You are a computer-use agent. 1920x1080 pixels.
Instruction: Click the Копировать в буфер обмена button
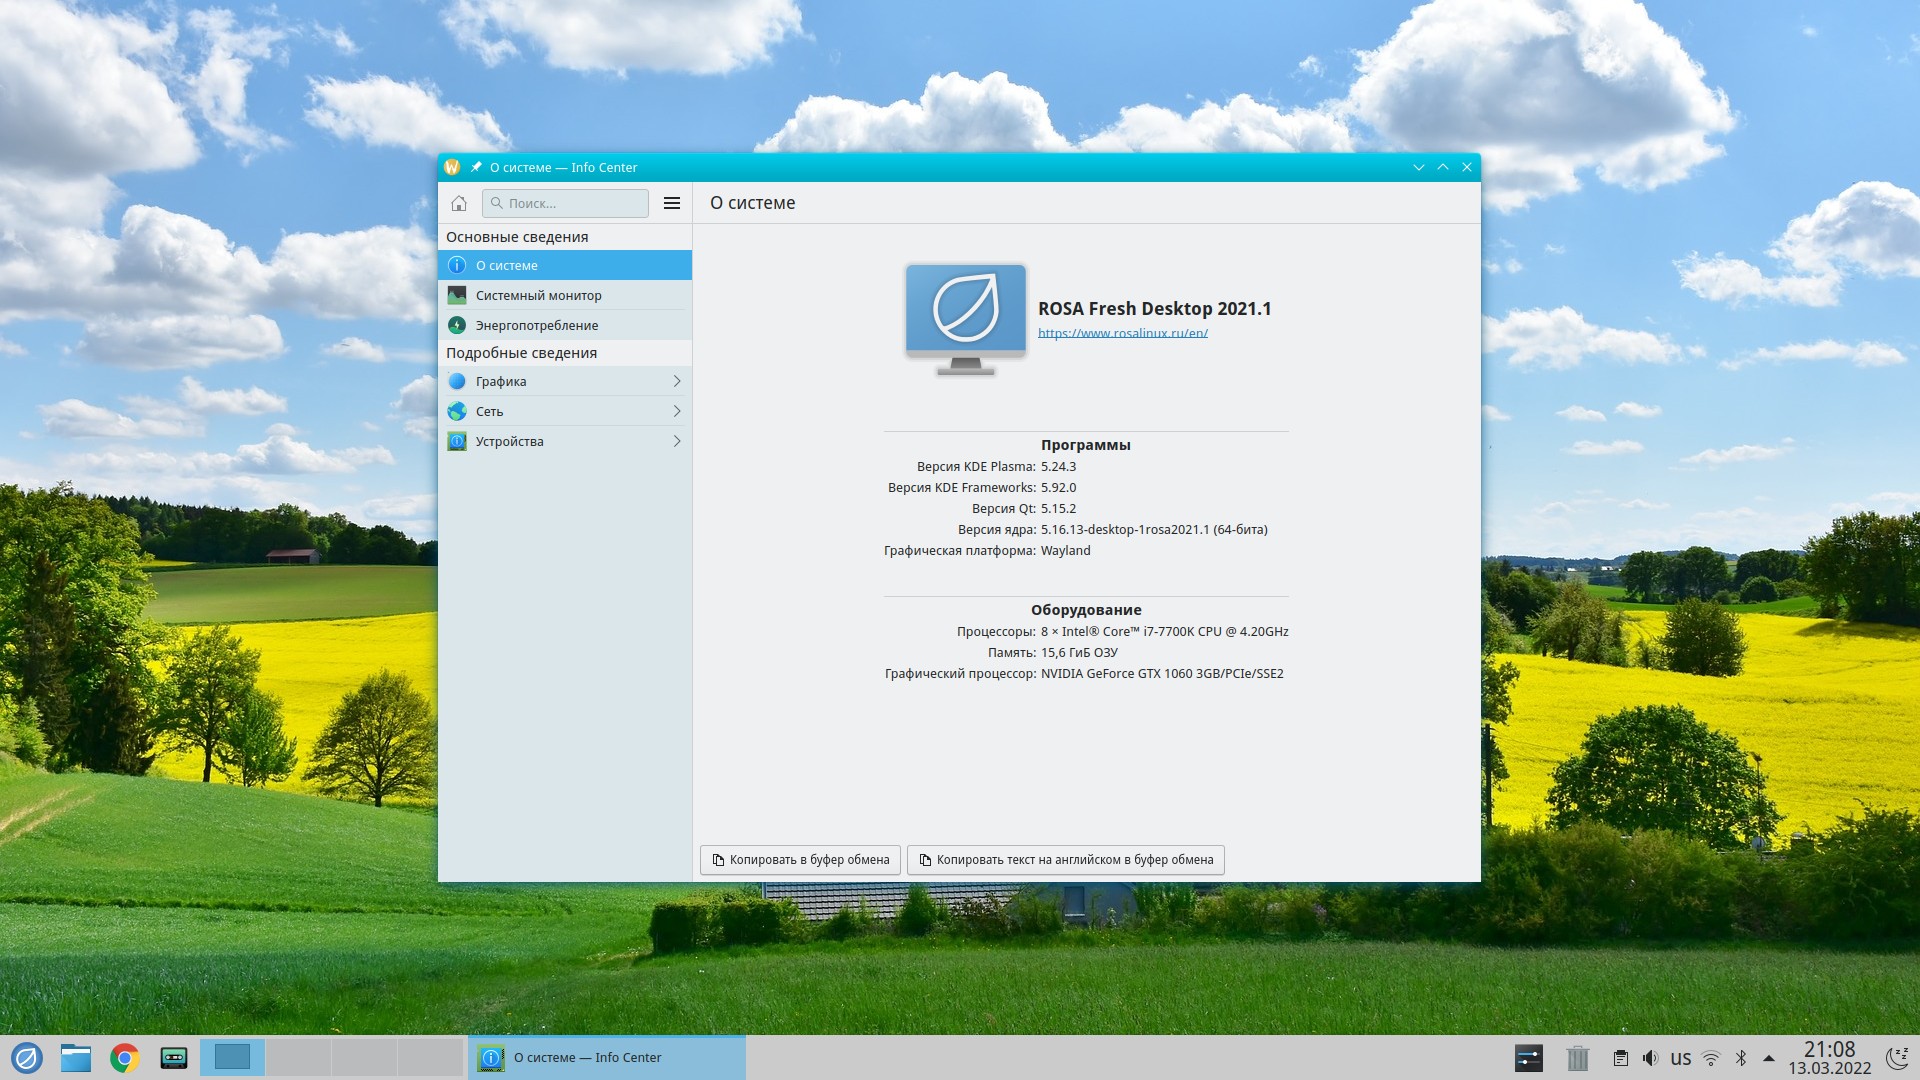[x=800, y=860]
